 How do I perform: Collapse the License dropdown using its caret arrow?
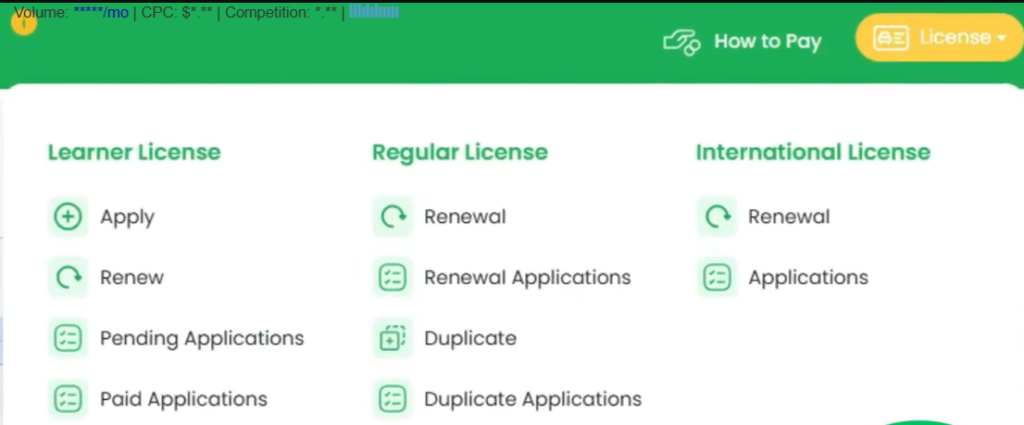[1001, 39]
